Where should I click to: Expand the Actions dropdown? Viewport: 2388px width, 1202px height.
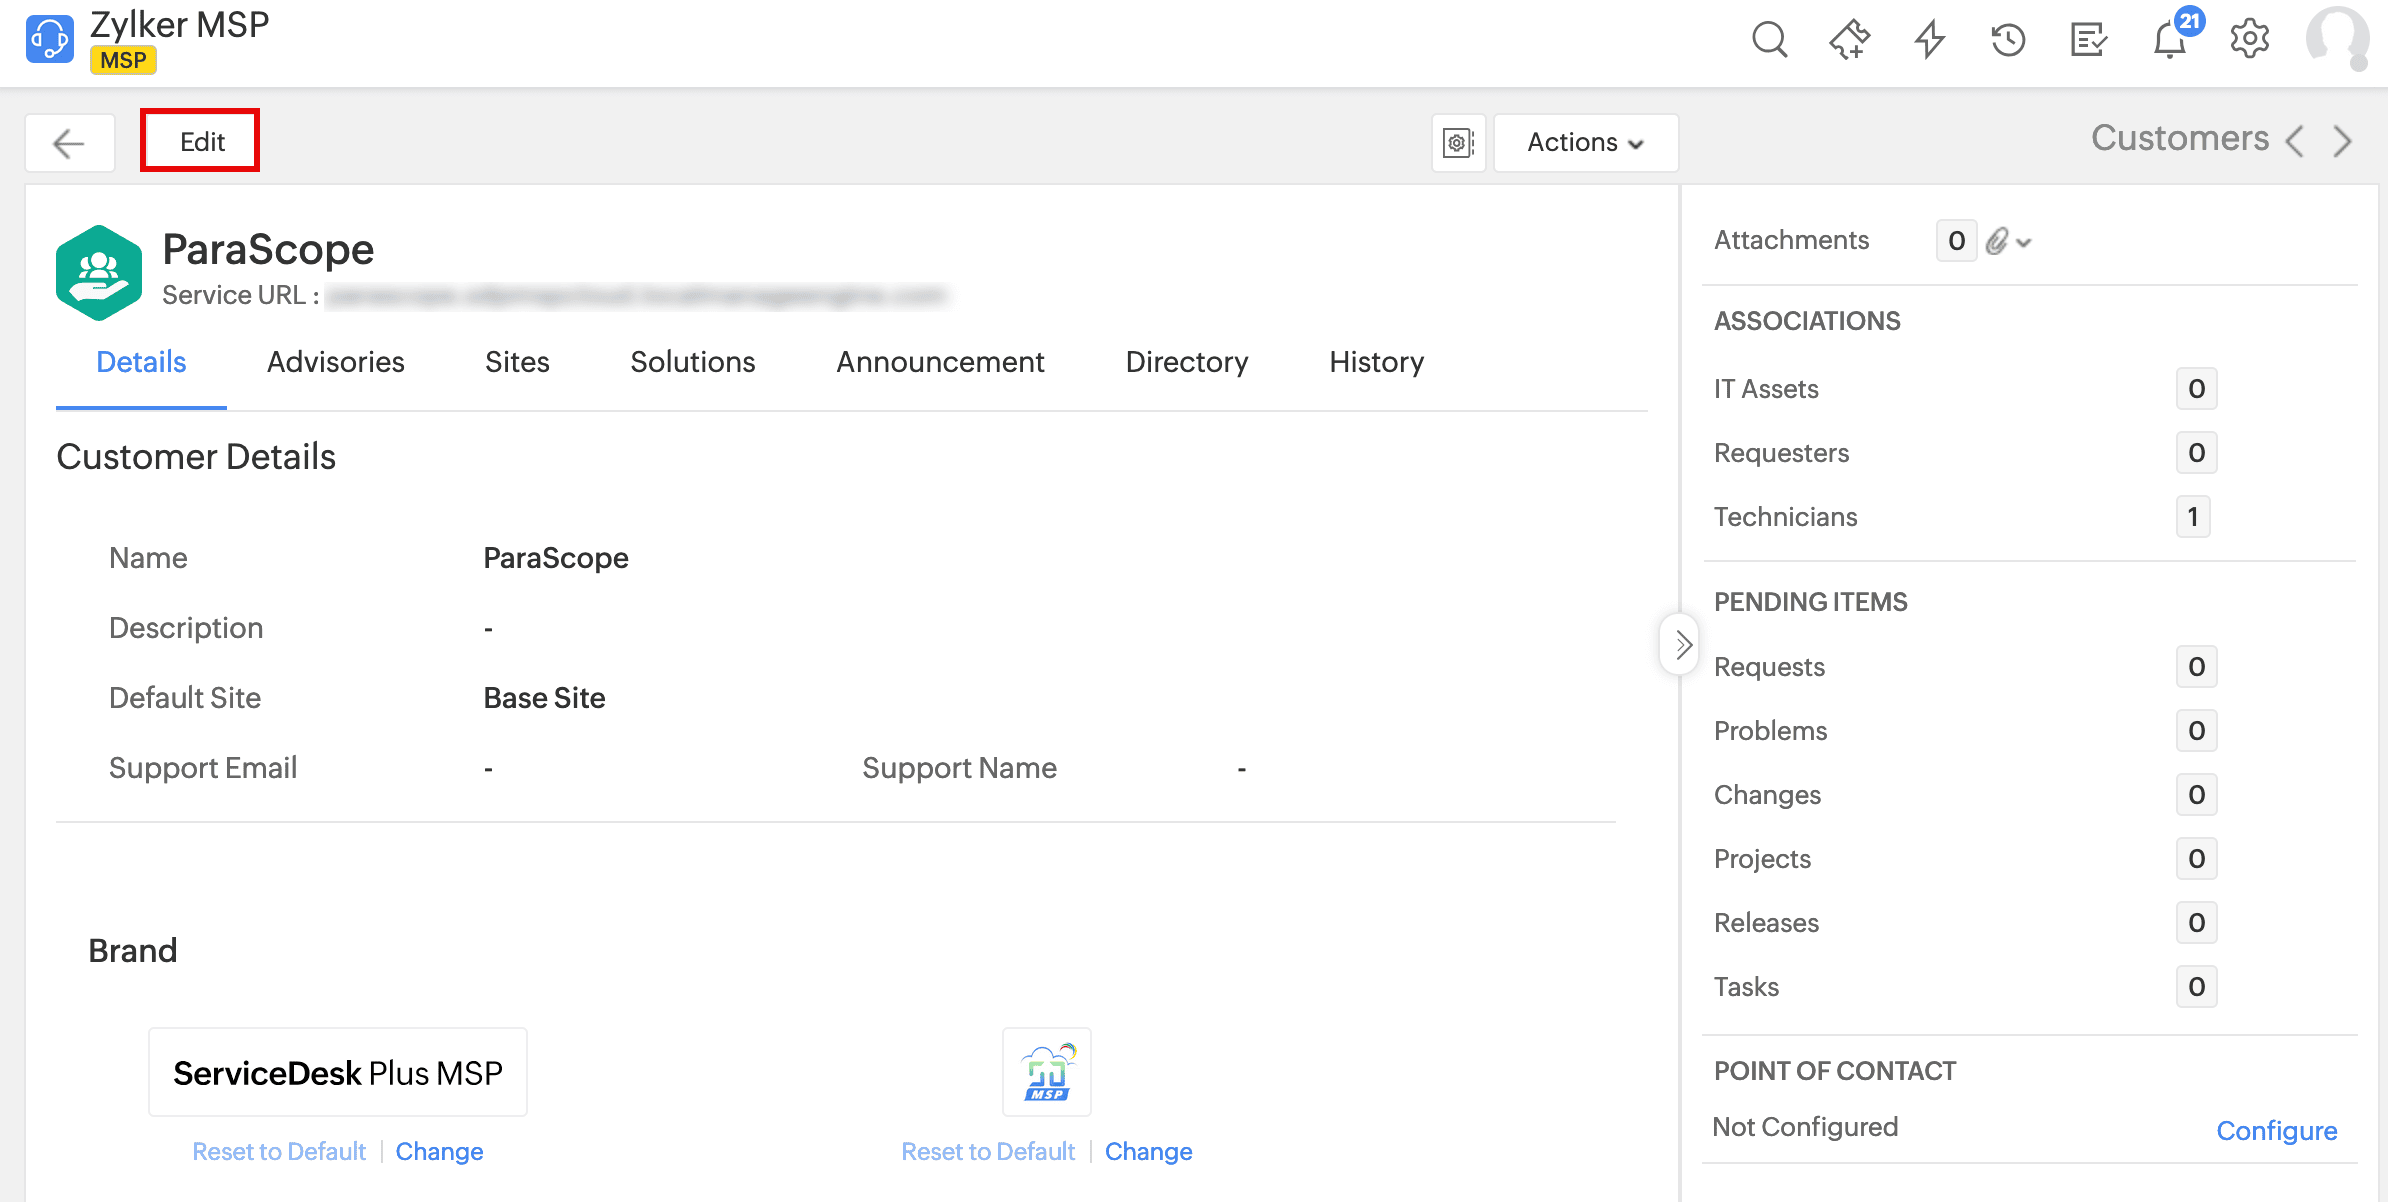[1585, 143]
